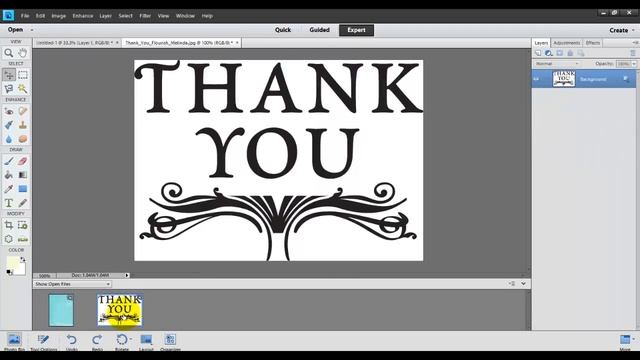
Task: Open the Layer menu
Action: pos(105,16)
